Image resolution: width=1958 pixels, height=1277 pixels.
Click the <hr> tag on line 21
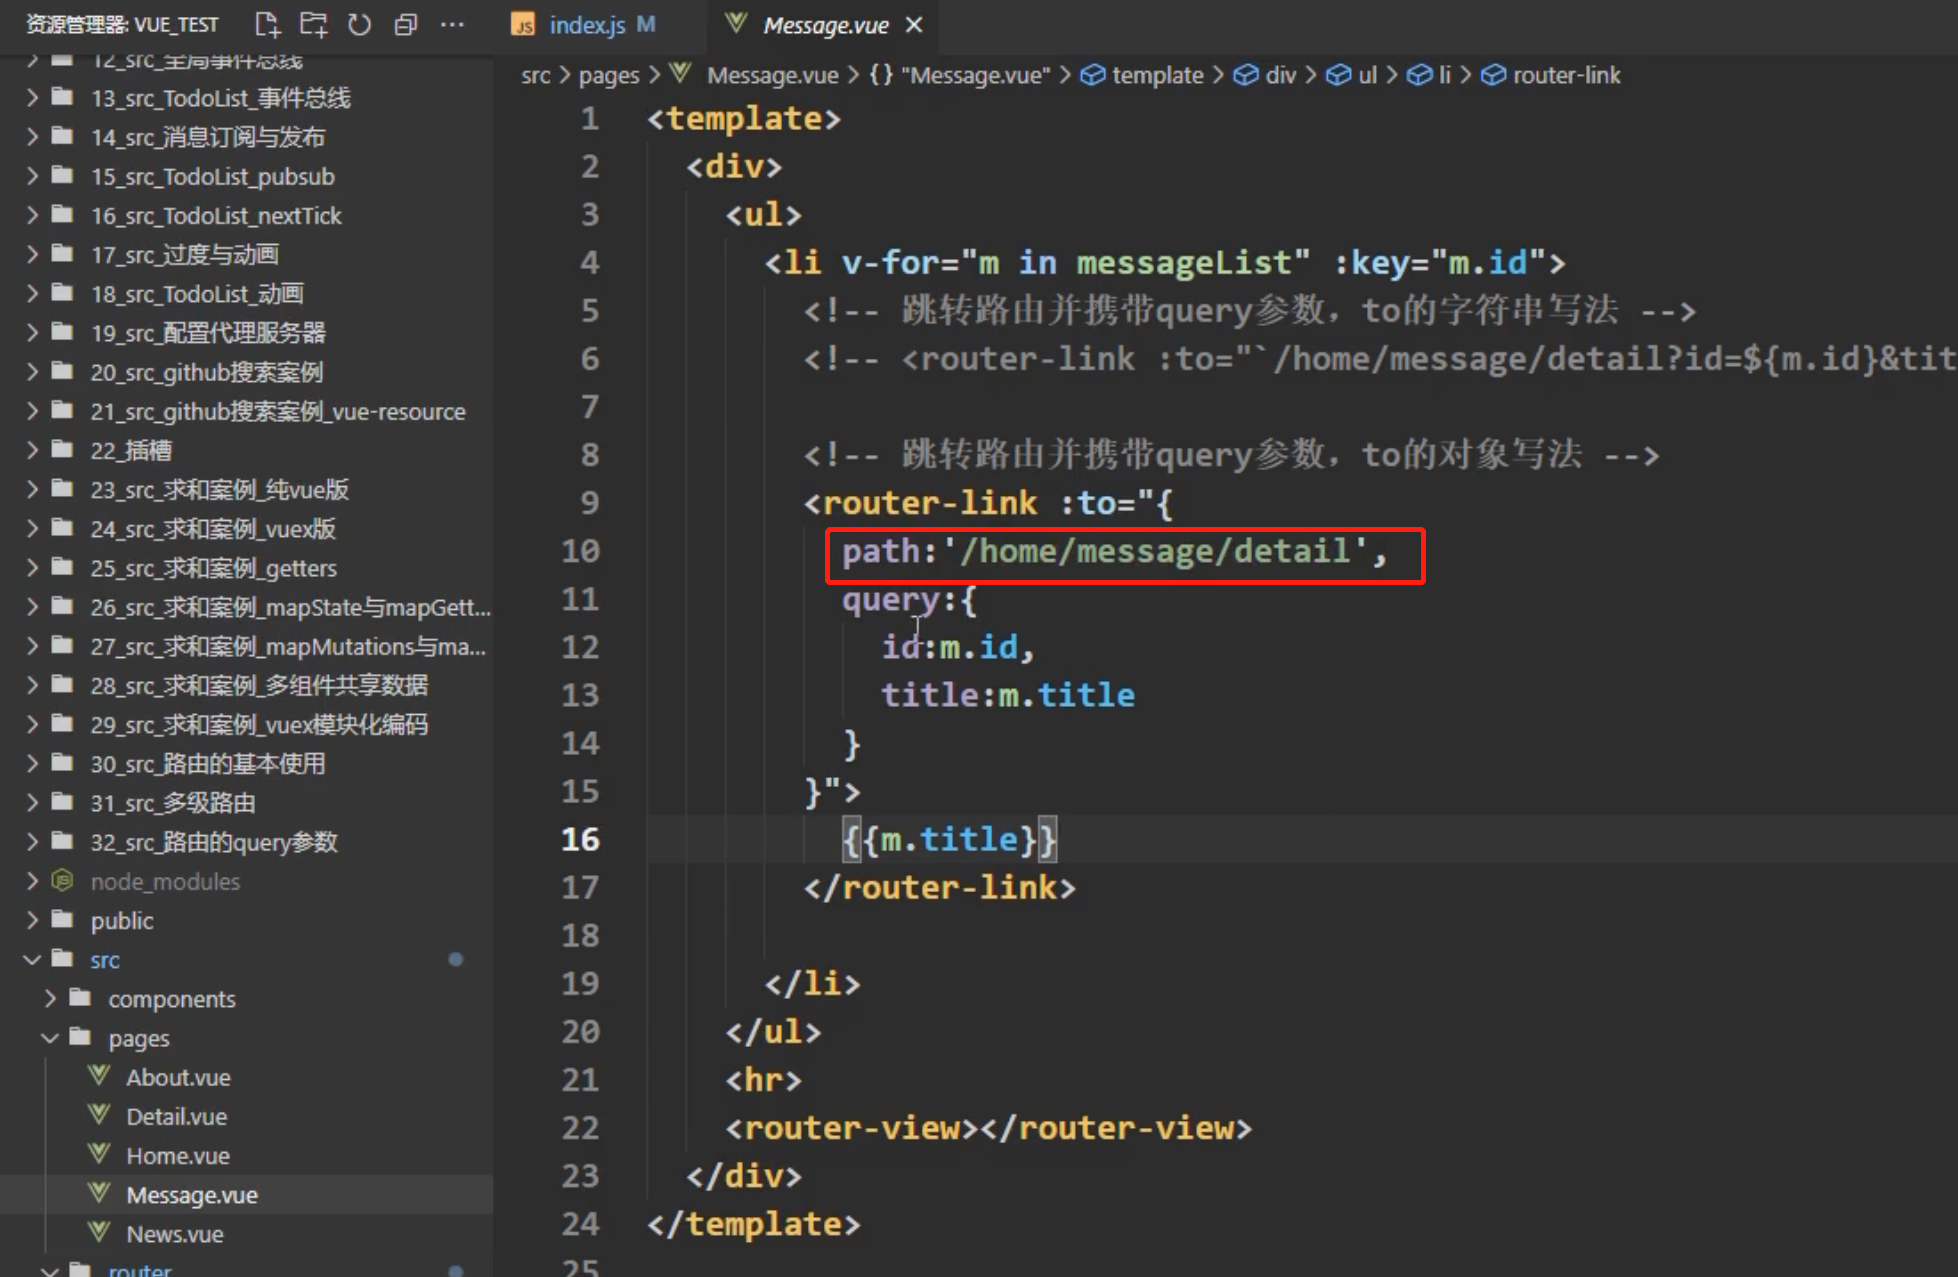coord(764,1080)
